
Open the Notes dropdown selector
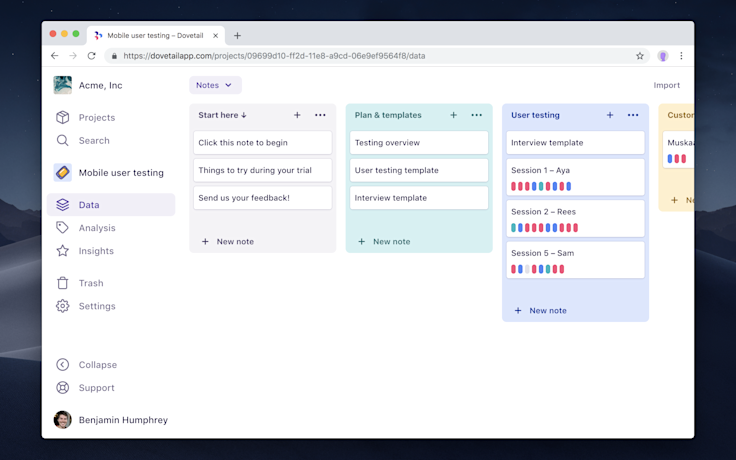(215, 85)
